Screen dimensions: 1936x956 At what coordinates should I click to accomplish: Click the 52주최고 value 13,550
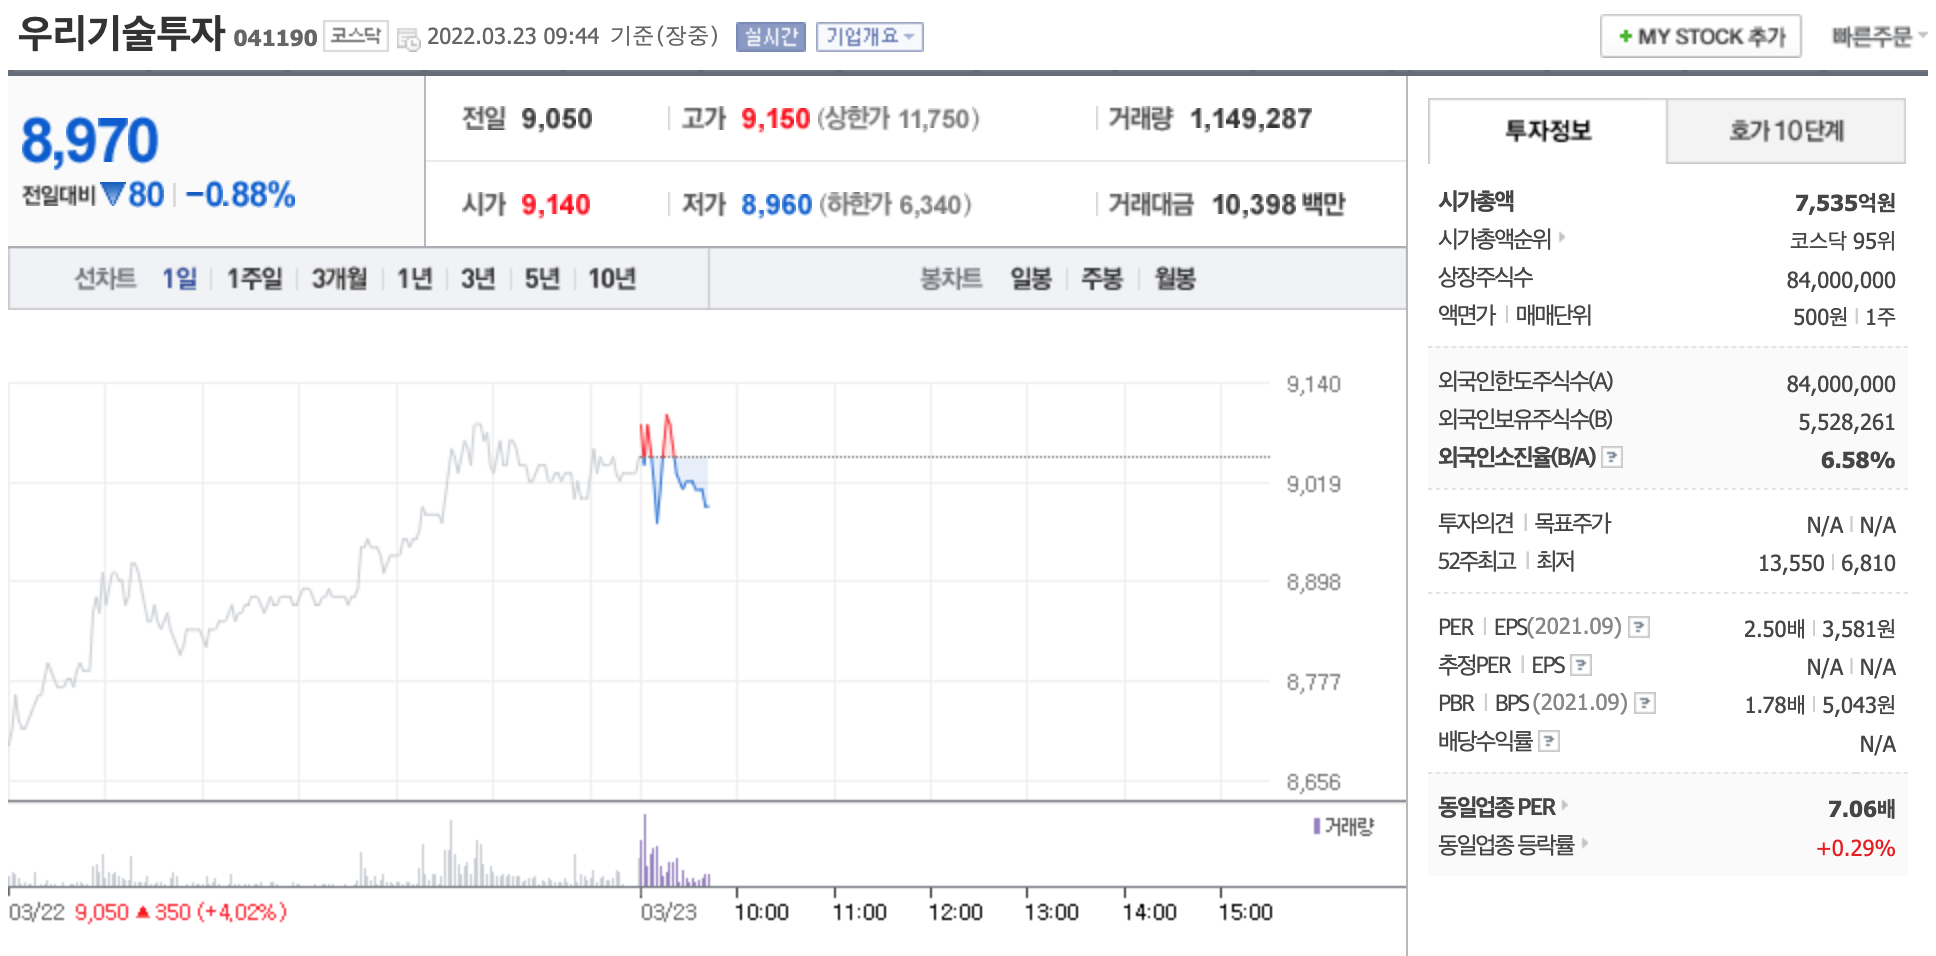1791,563
